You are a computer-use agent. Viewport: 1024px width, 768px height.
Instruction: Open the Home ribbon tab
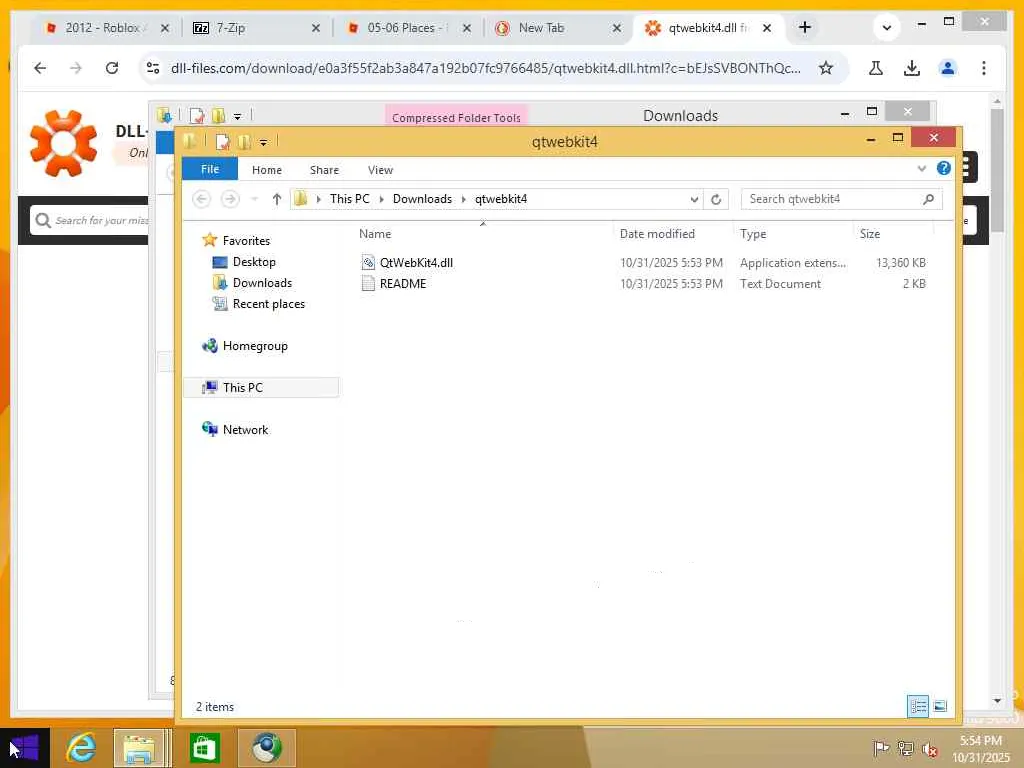[266, 170]
